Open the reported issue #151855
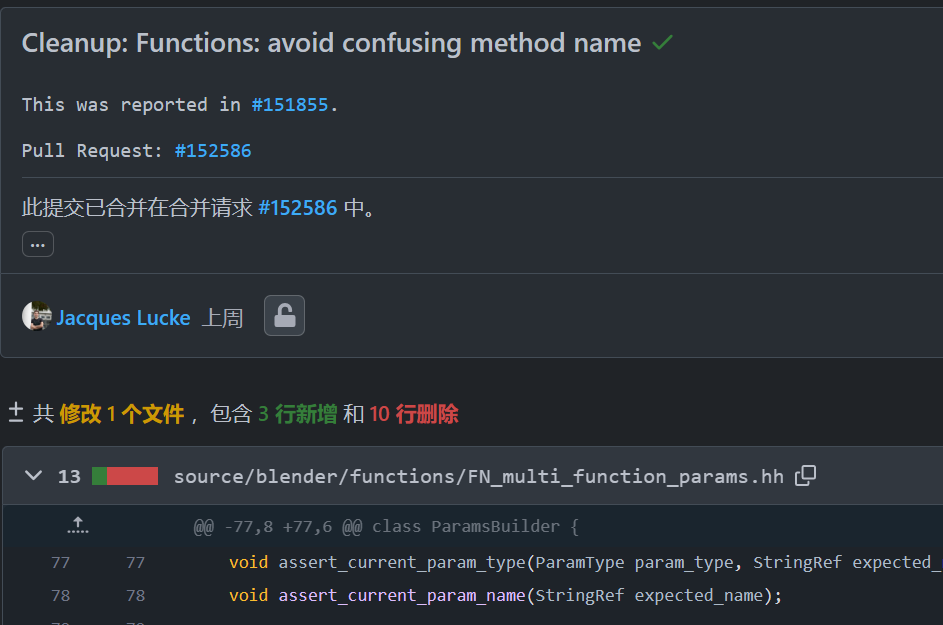 click(289, 105)
